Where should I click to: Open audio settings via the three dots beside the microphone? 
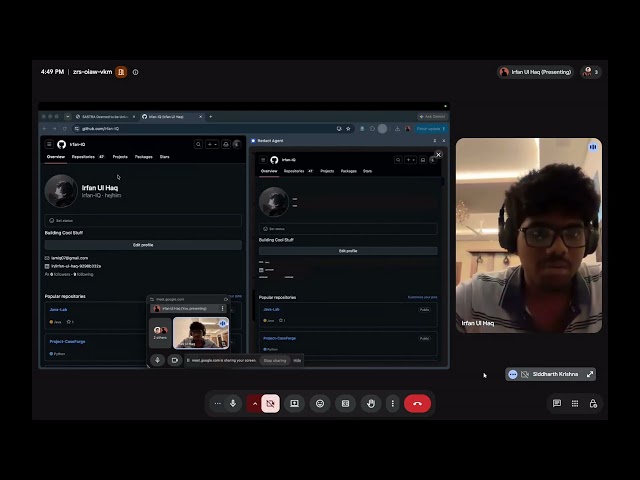218,403
